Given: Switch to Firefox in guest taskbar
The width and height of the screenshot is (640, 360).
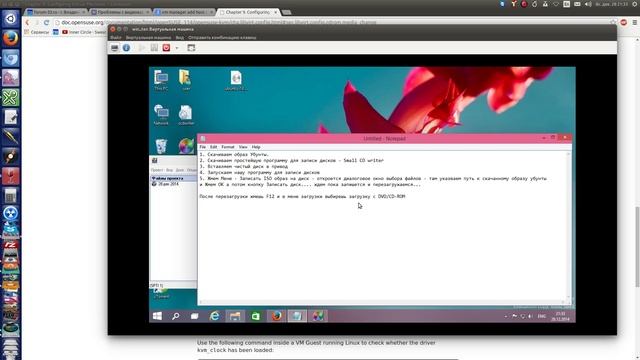Looking at the screenshot, I should (276, 316).
